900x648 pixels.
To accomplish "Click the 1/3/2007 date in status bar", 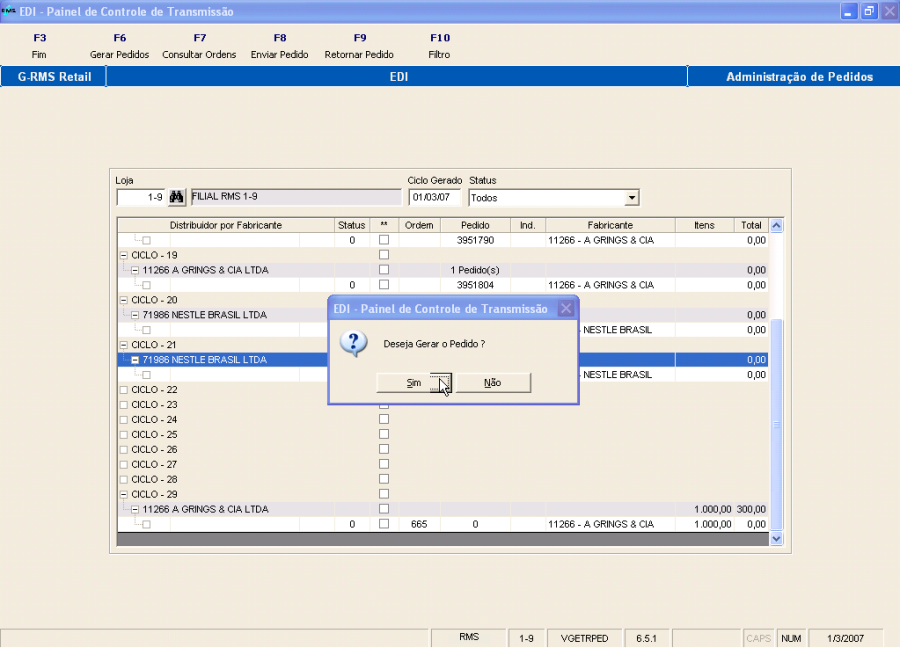I will pyautogui.click(x=845, y=638).
